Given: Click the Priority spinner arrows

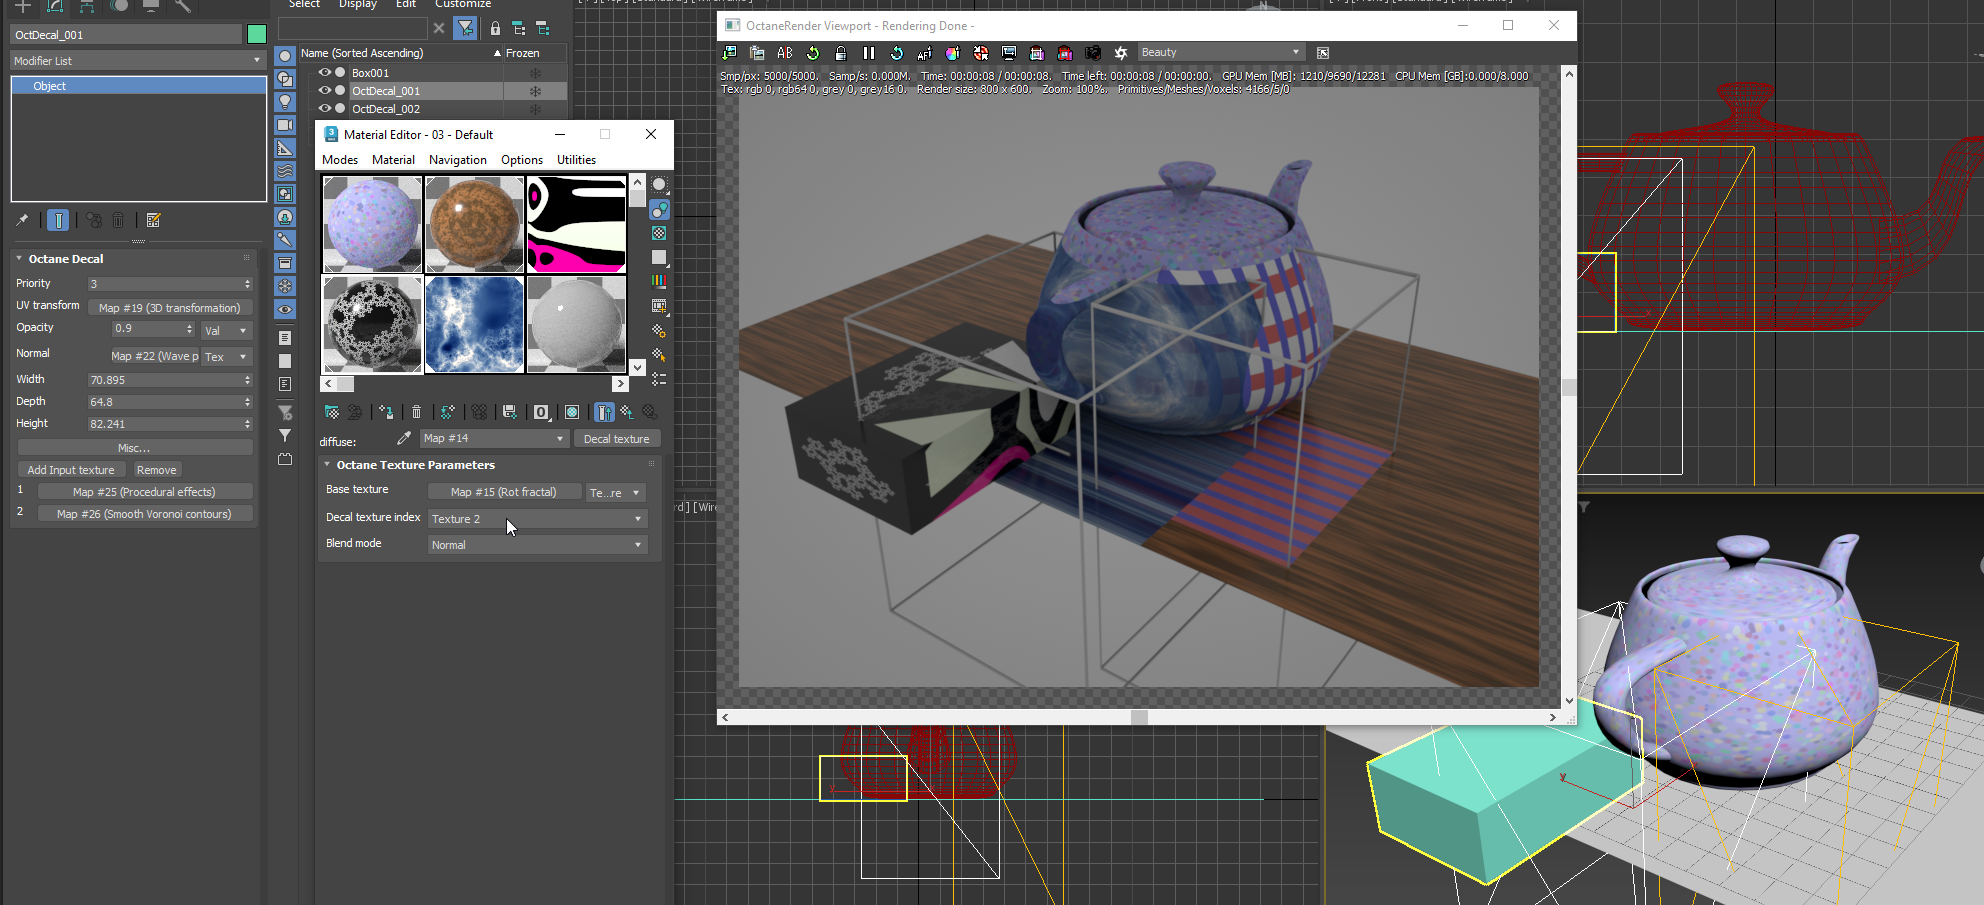Looking at the screenshot, I should coord(247,284).
